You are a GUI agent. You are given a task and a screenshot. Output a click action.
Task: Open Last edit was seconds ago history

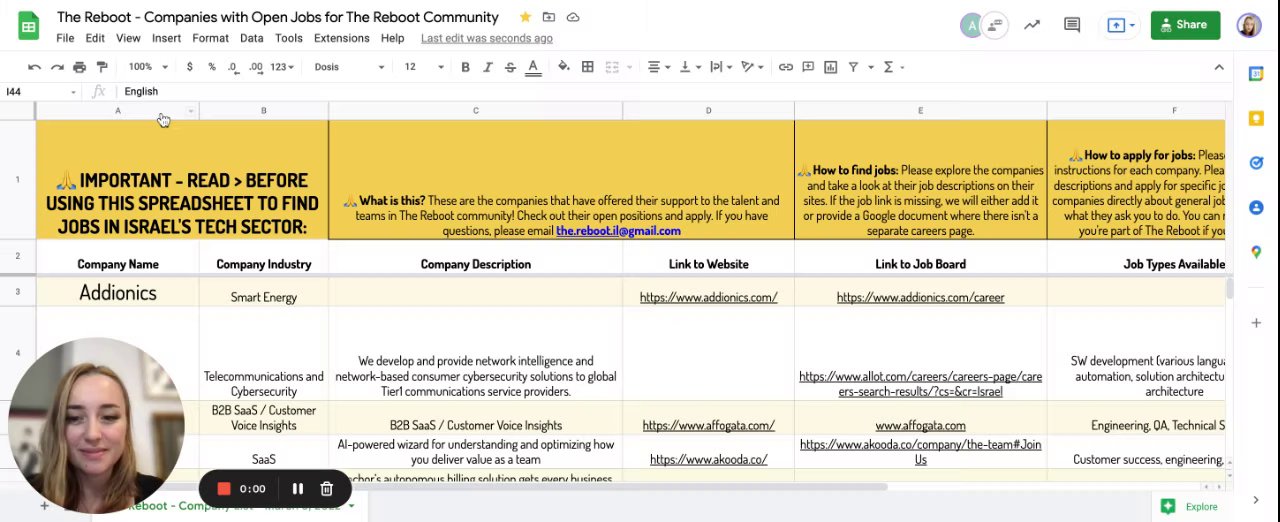(487, 38)
